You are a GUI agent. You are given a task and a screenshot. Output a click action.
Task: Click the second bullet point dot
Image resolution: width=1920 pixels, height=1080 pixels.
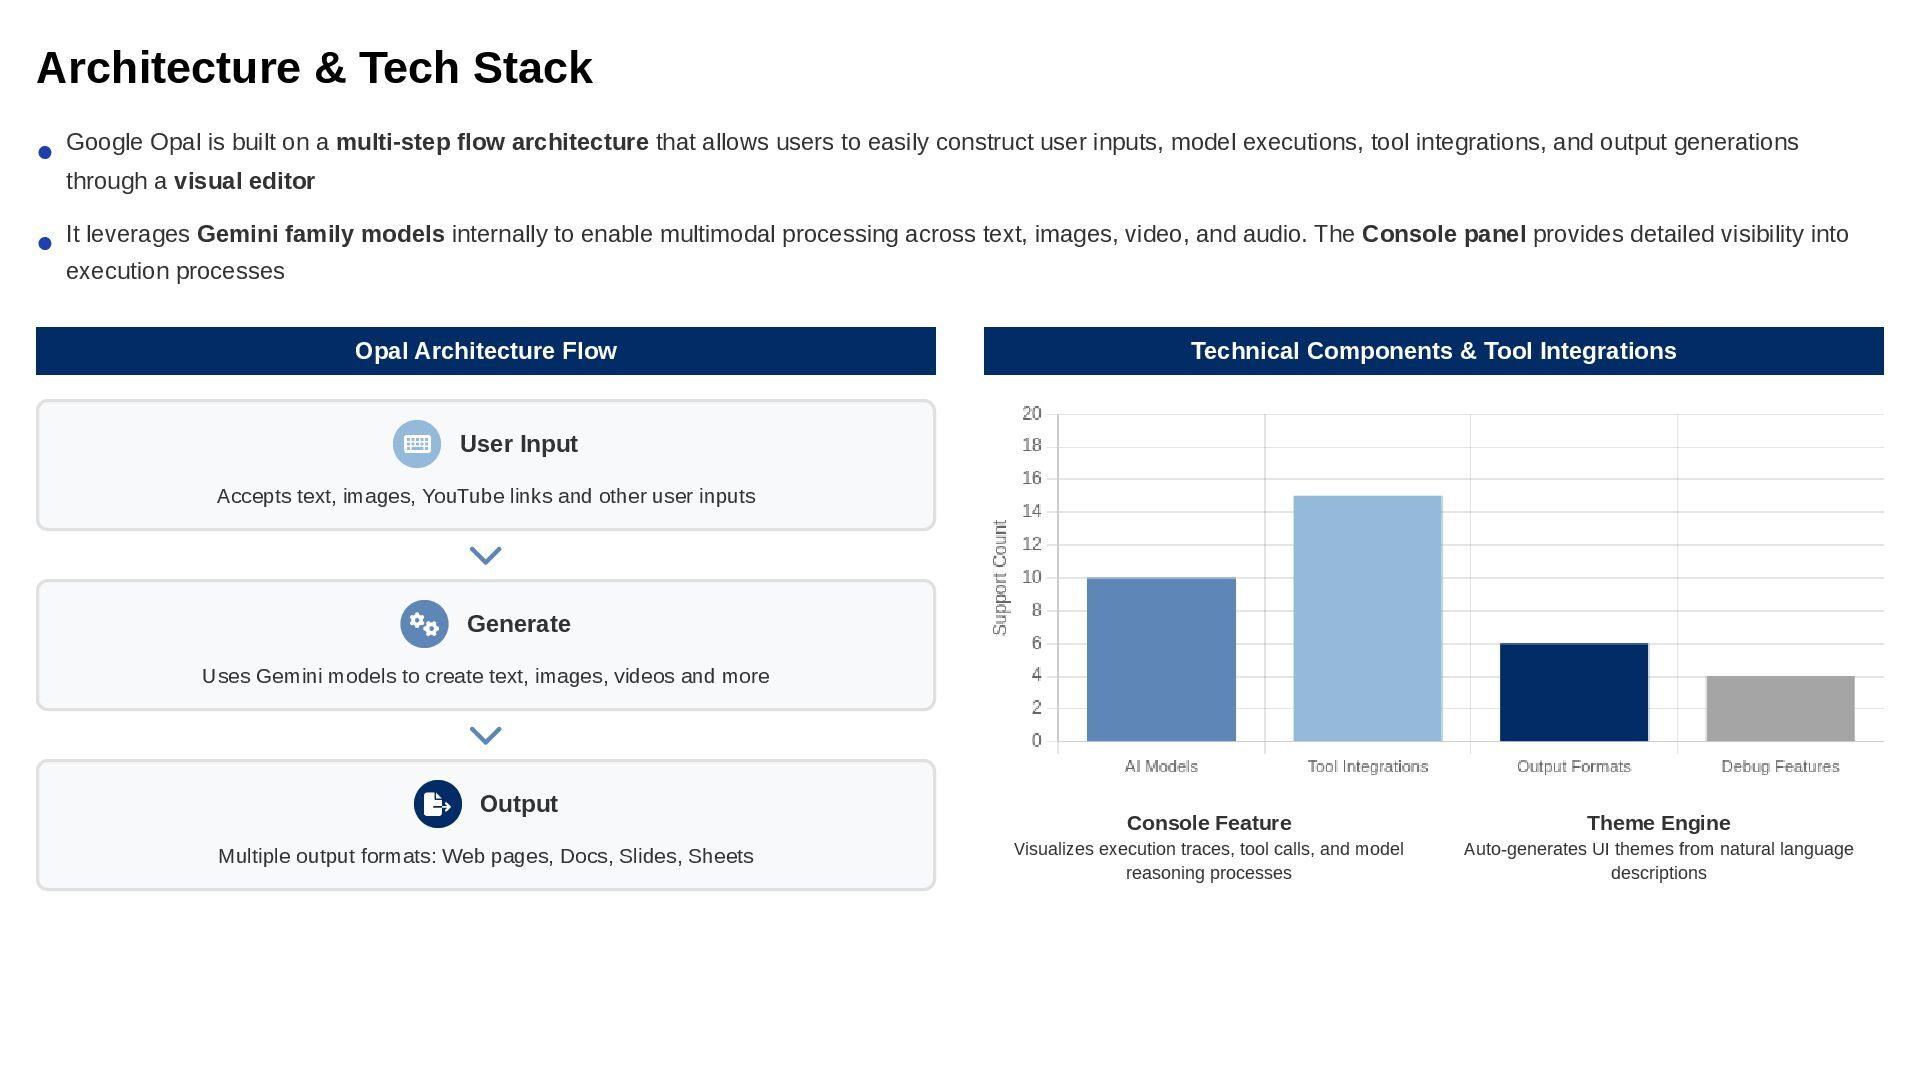45,244
